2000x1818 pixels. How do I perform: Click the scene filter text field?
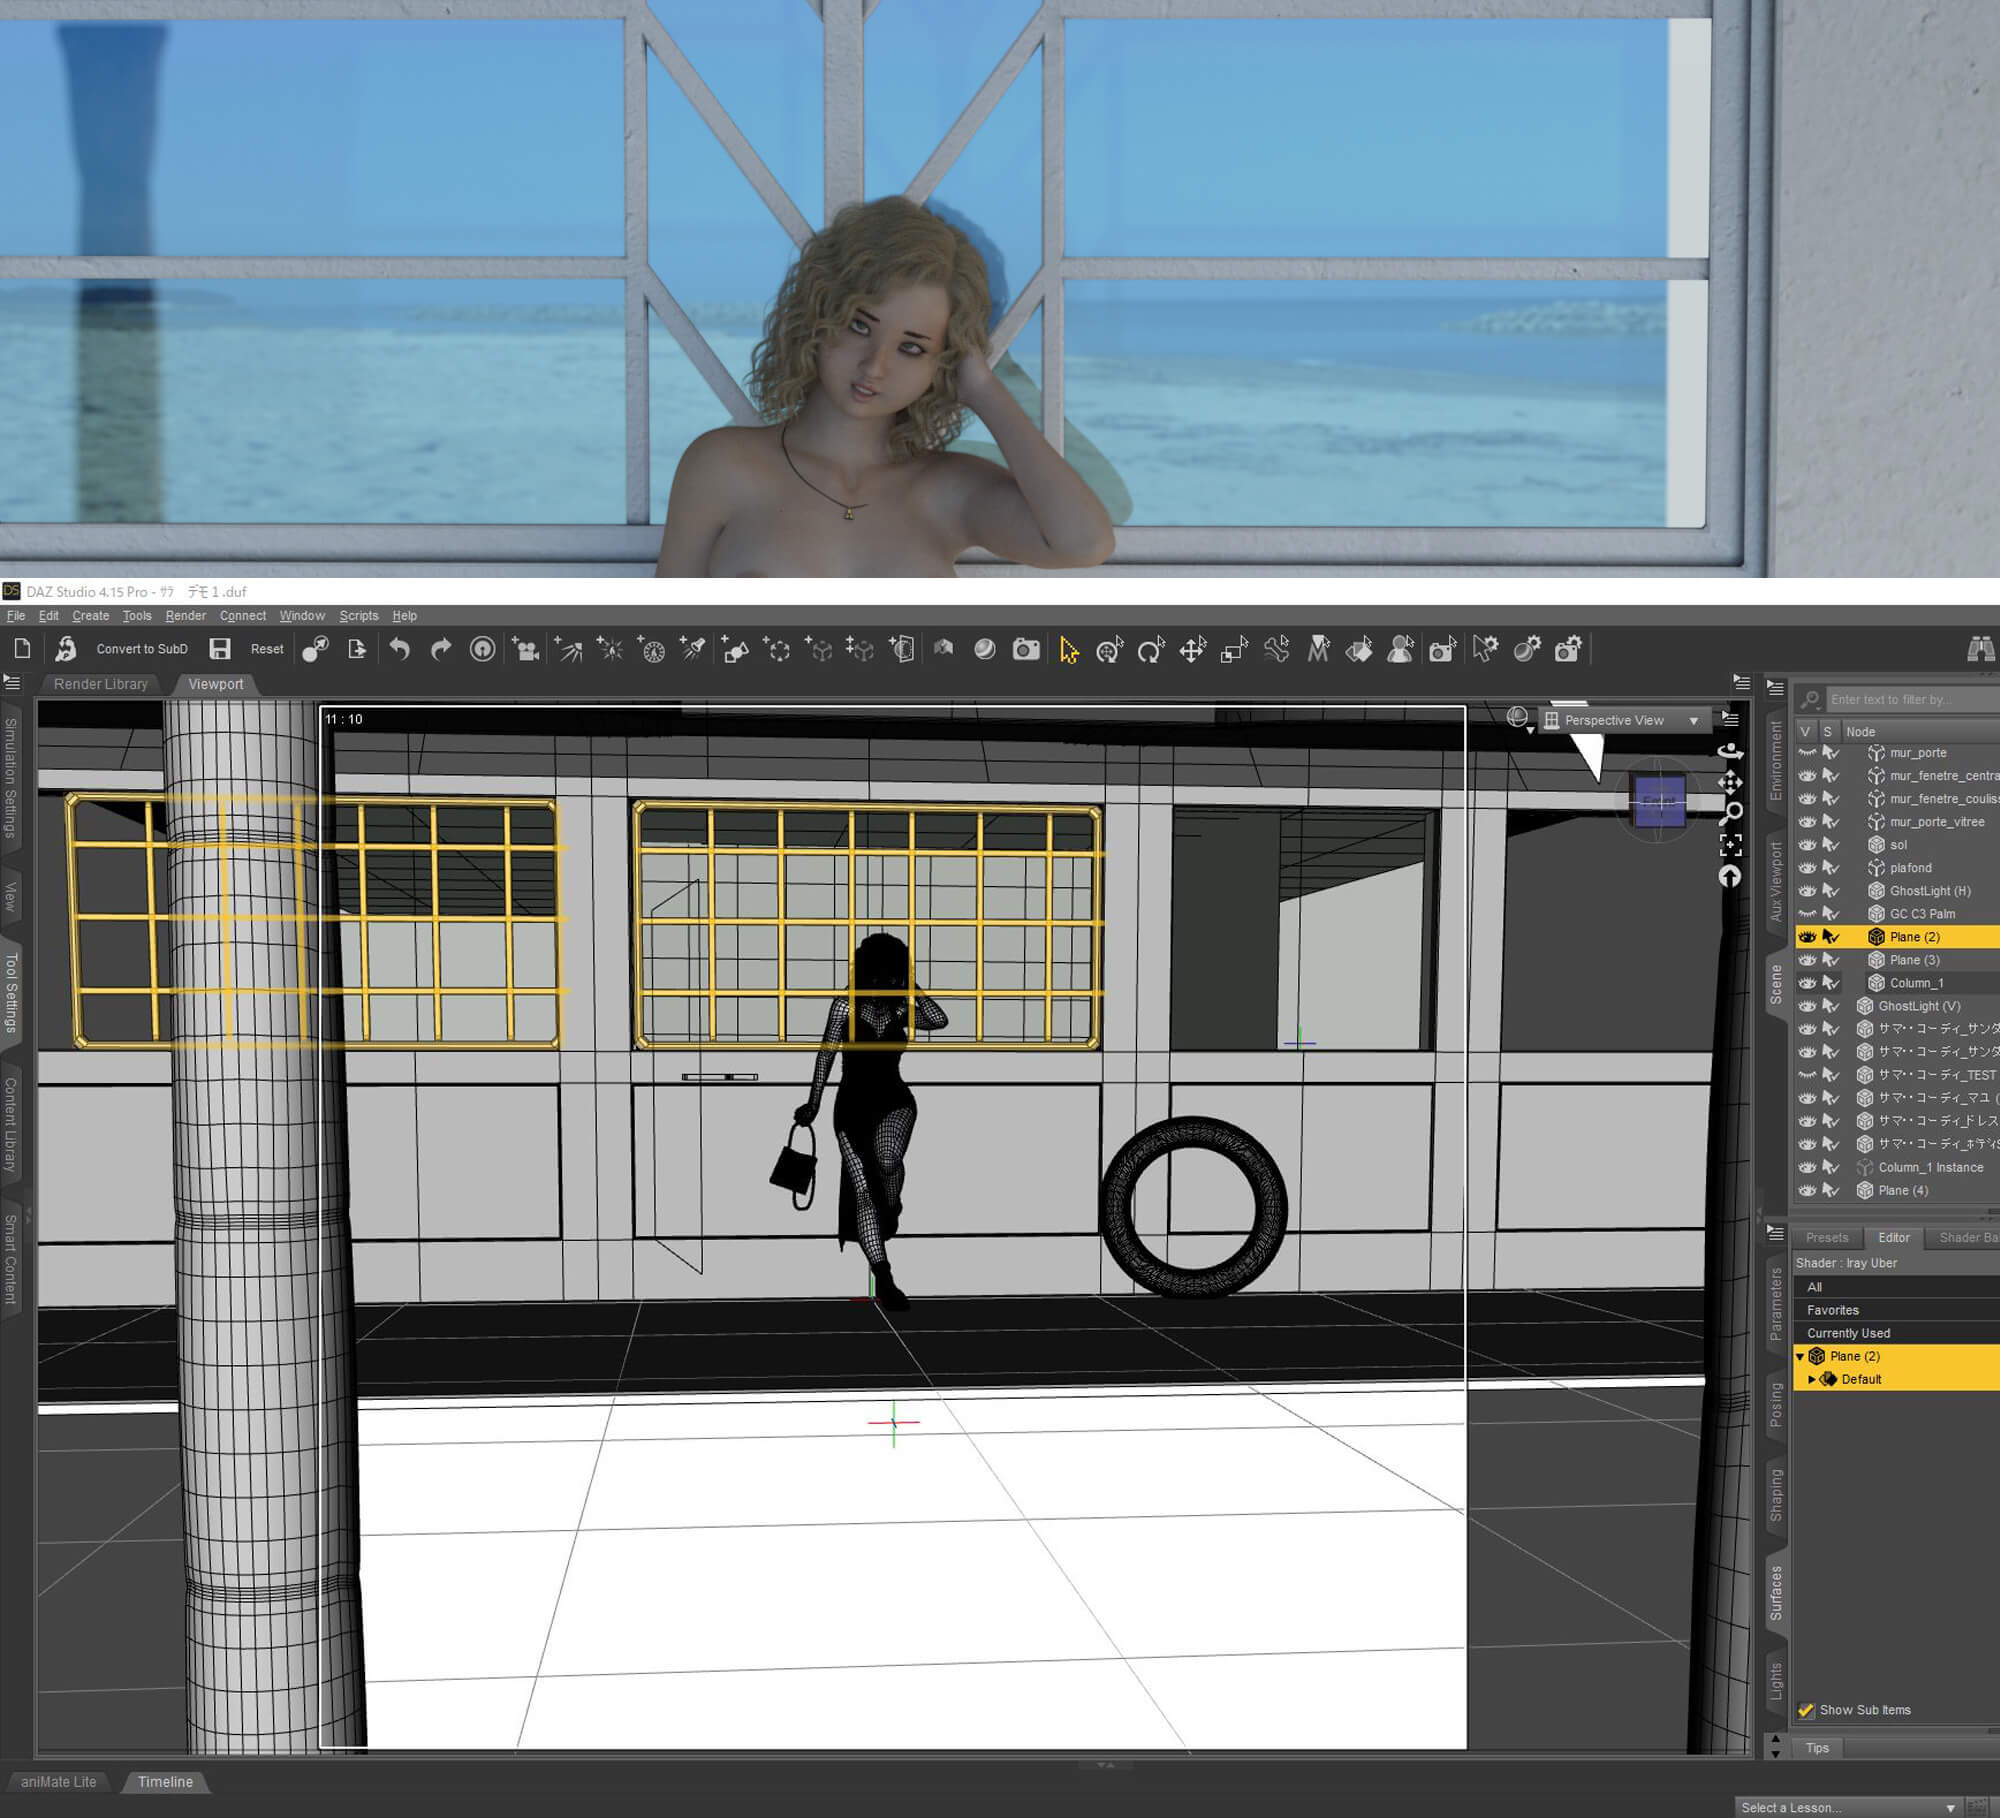pyautogui.click(x=1912, y=700)
